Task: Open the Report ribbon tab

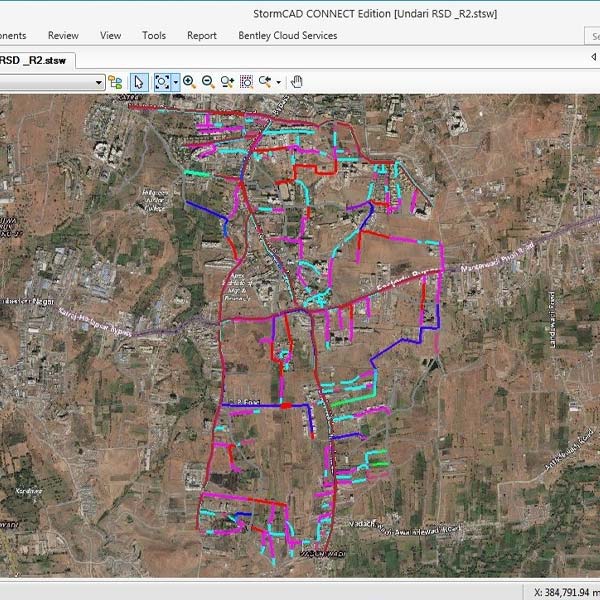Action: point(201,35)
